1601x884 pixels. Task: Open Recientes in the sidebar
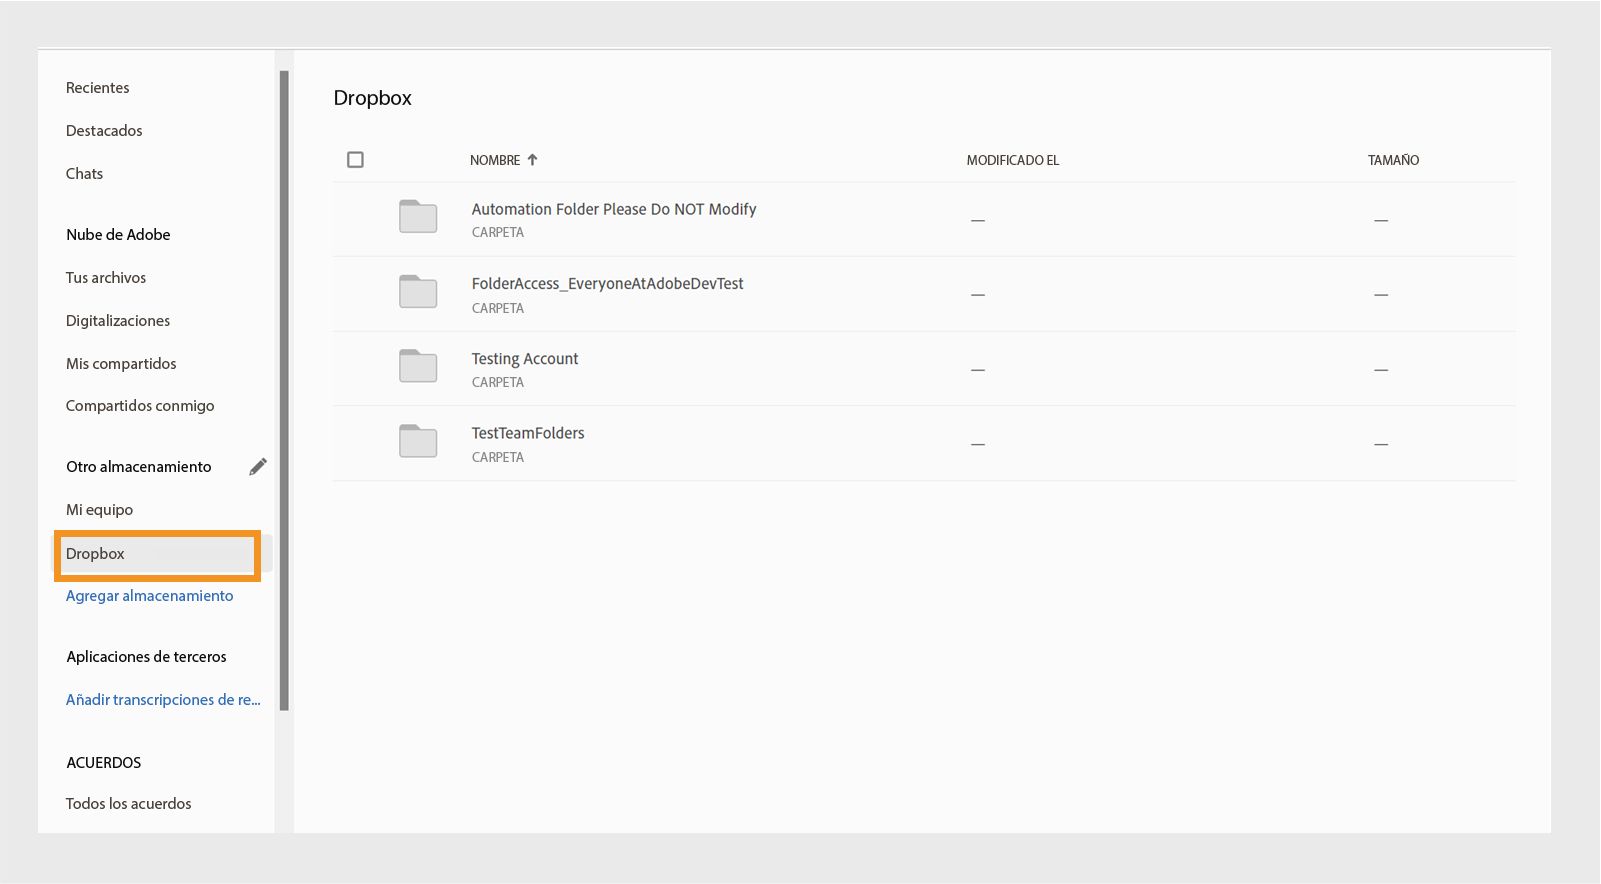coord(98,88)
